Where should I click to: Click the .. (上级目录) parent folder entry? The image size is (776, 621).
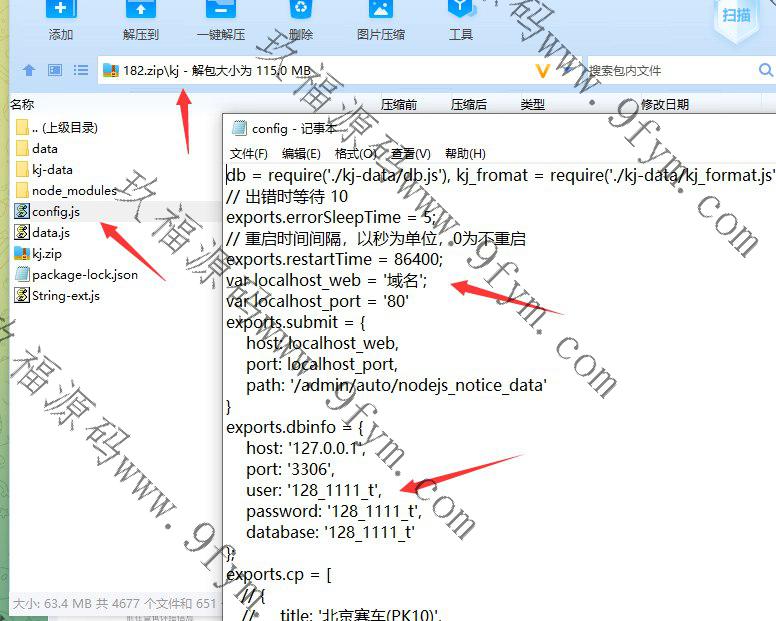click(x=64, y=127)
